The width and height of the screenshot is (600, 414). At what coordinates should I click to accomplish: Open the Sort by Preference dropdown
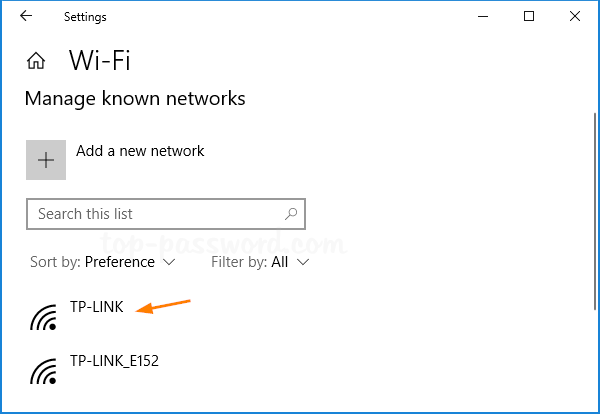click(x=103, y=262)
